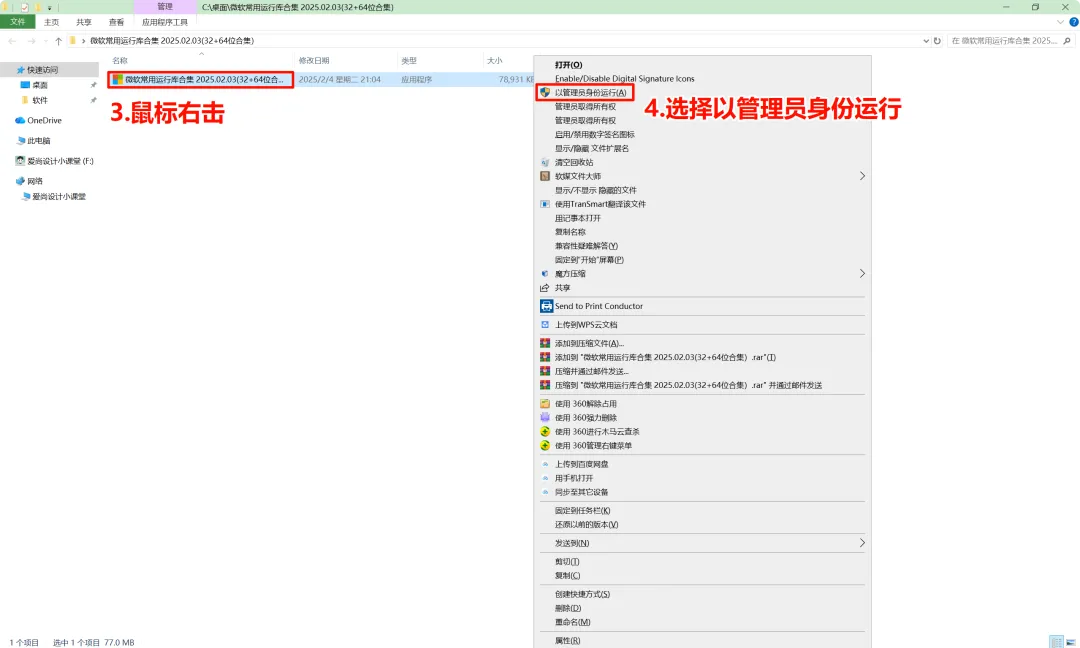Click the WinRAR icon for 压缩并通过邮件发送...
Screen dimensions: 1080x648
click(x=545, y=371)
